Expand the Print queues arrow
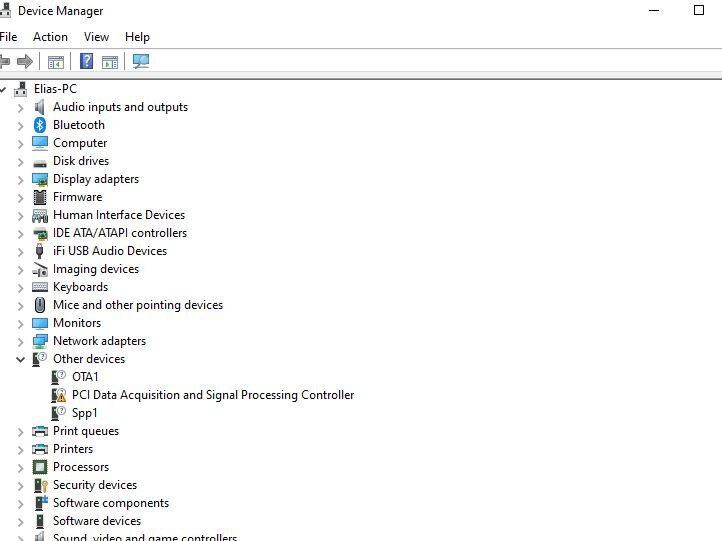 [20, 432]
